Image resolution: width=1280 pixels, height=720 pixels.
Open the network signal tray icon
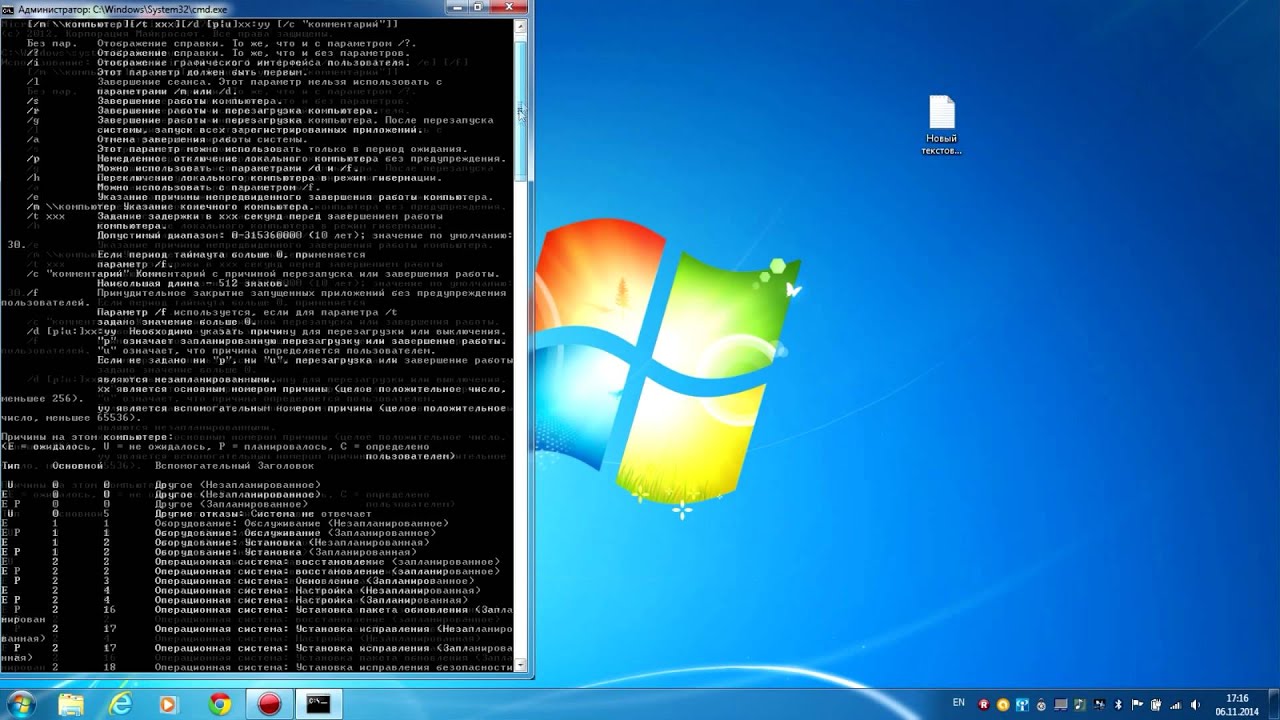click(1175, 705)
